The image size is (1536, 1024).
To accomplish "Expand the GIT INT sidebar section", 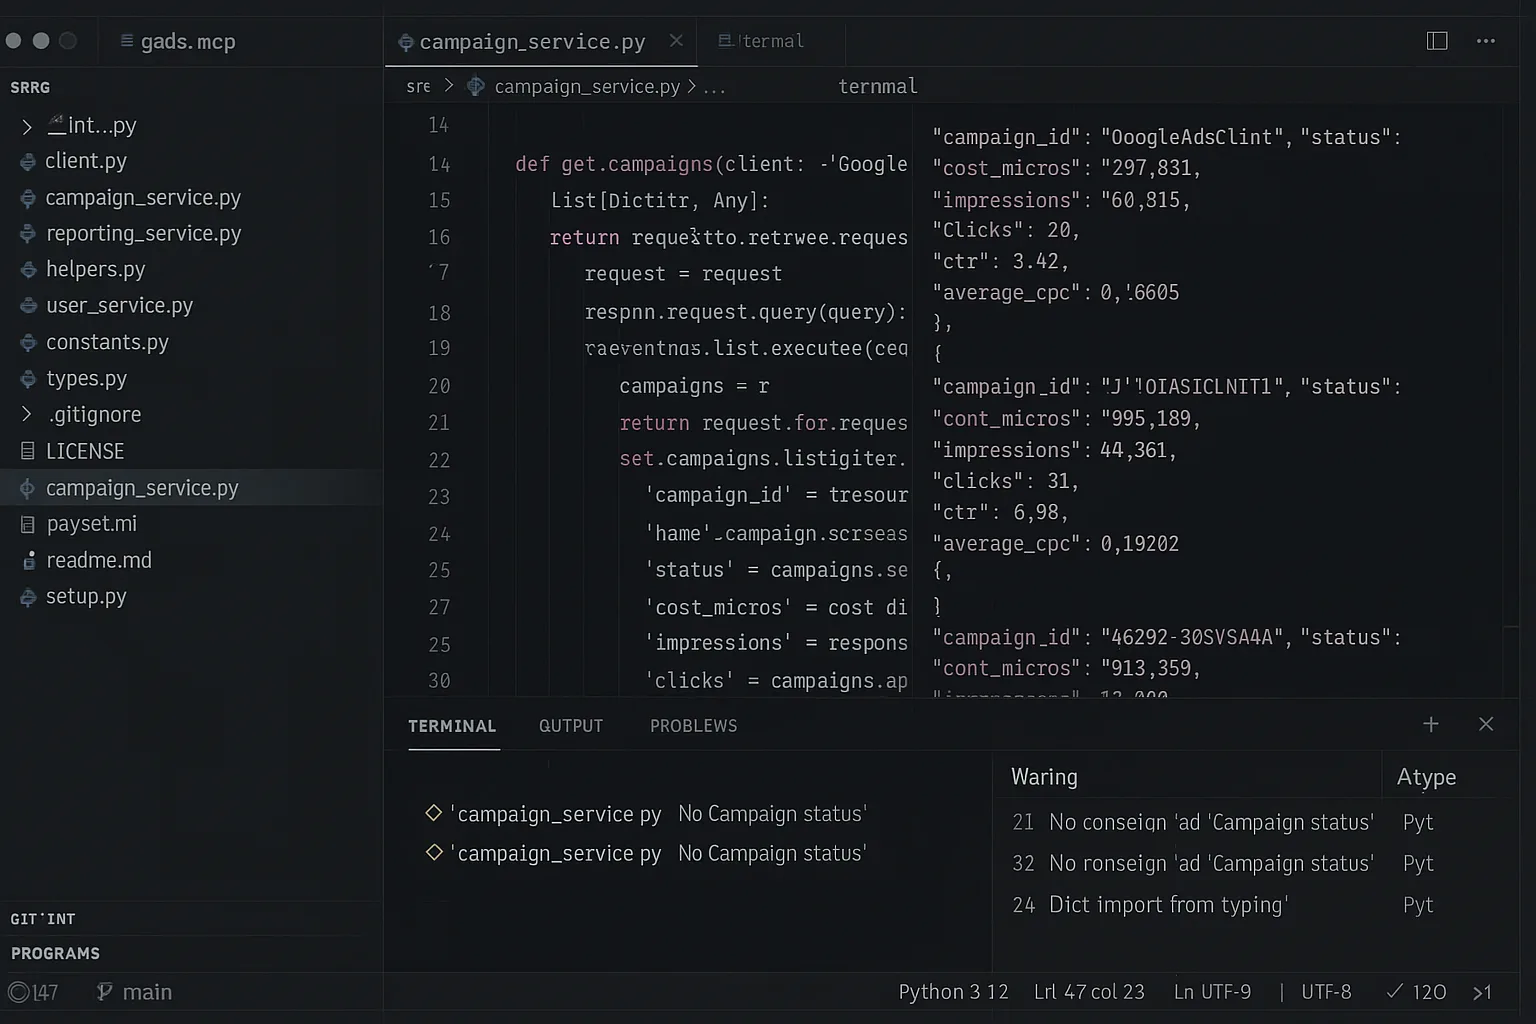I will pyautogui.click(x=43, y=919).
